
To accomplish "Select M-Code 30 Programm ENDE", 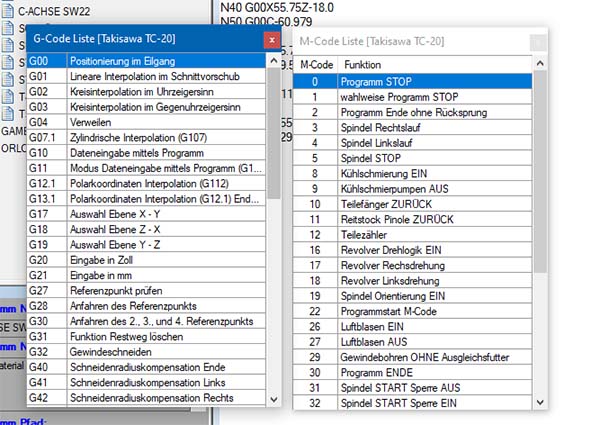I will pyautogui.click(x=412, y=372).
